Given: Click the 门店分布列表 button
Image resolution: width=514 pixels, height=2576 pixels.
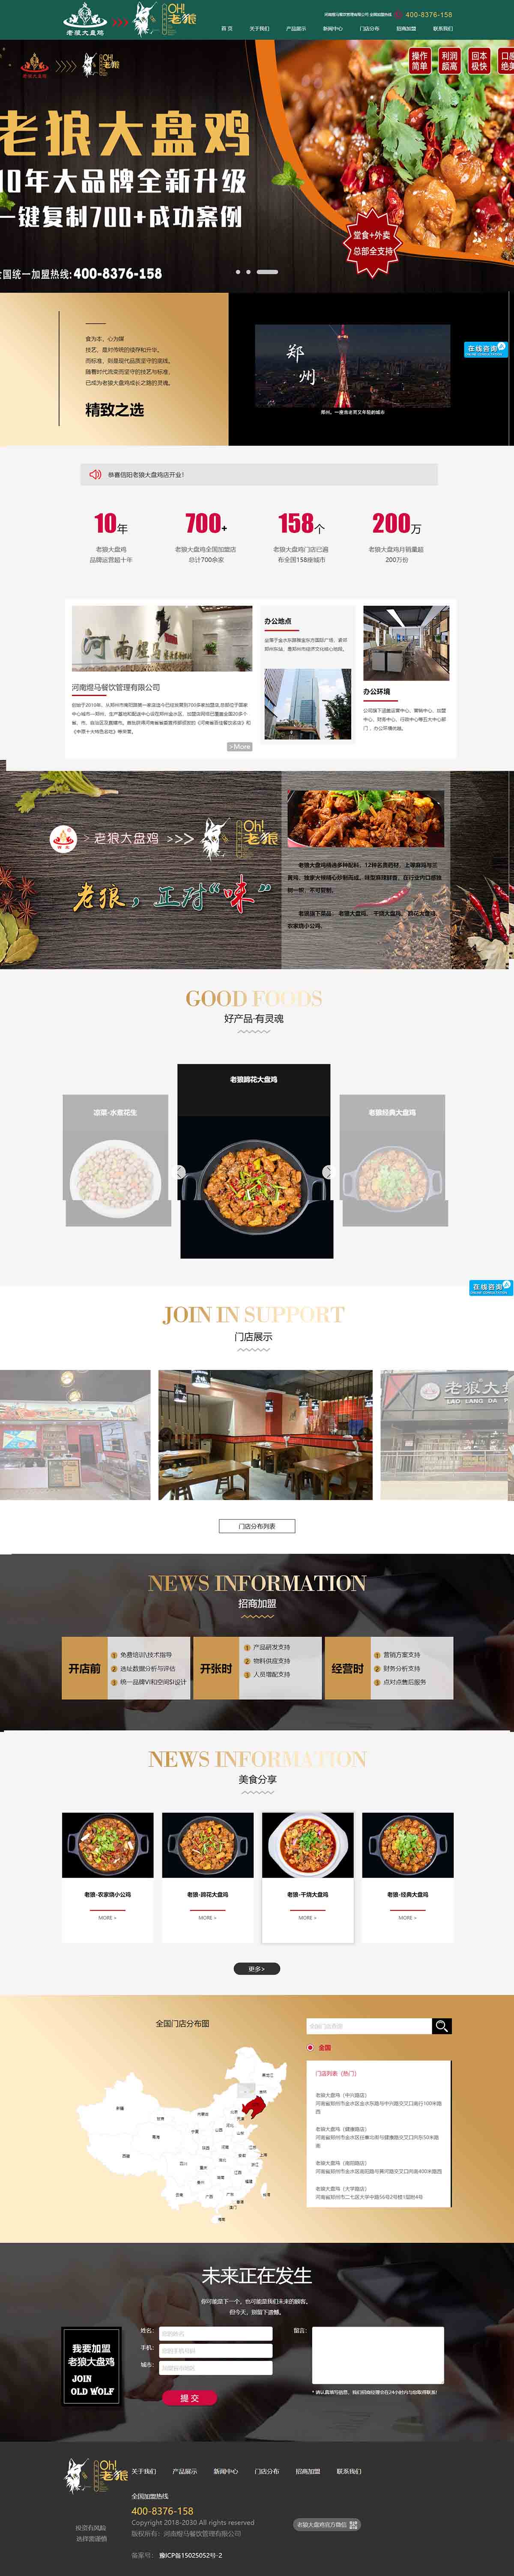Looking at the screenshot, I should pyautogui.click(x=257, y=1526).
